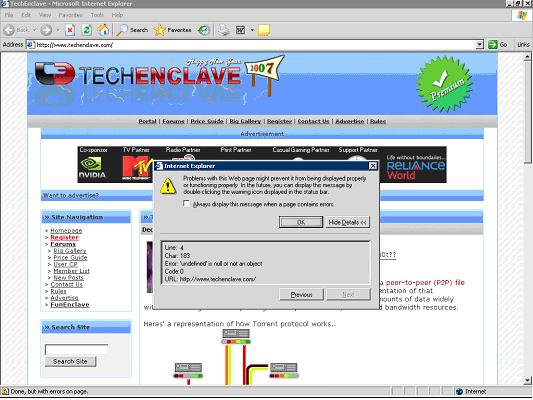This screenshot has width=533, height=400.
Task: Click the Internet zone globe icon
Action: tap(460, 392)
